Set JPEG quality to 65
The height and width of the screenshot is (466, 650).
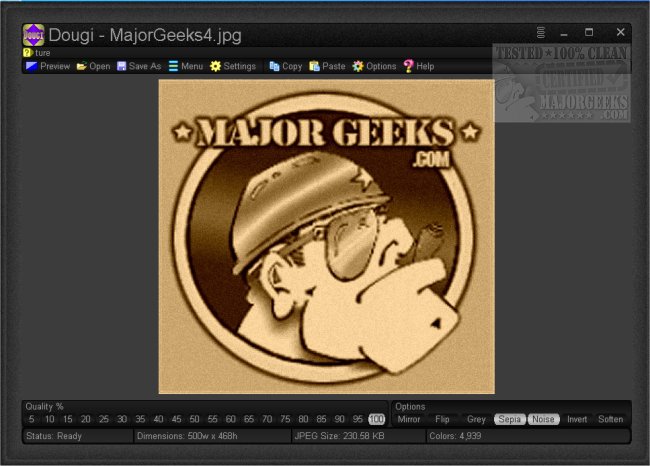point(249,419)
